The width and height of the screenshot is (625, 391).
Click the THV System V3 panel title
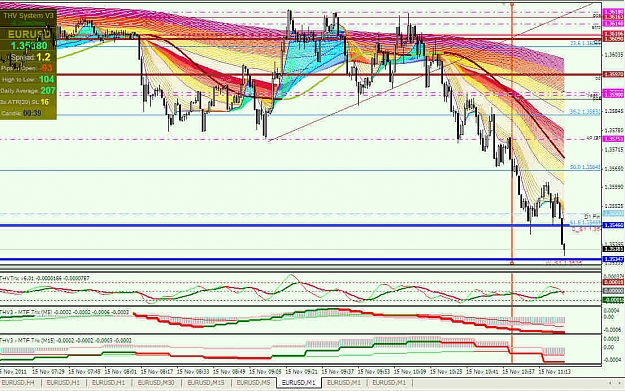point(28,16)
